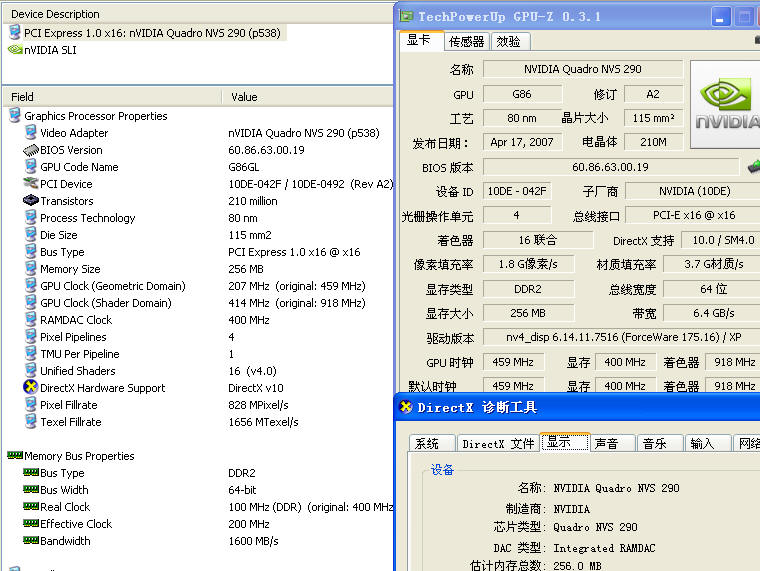This screenshot has height=571, width=760.
Task: Open the 传感器 tab in GPU-Z
Action: (466, 41)
